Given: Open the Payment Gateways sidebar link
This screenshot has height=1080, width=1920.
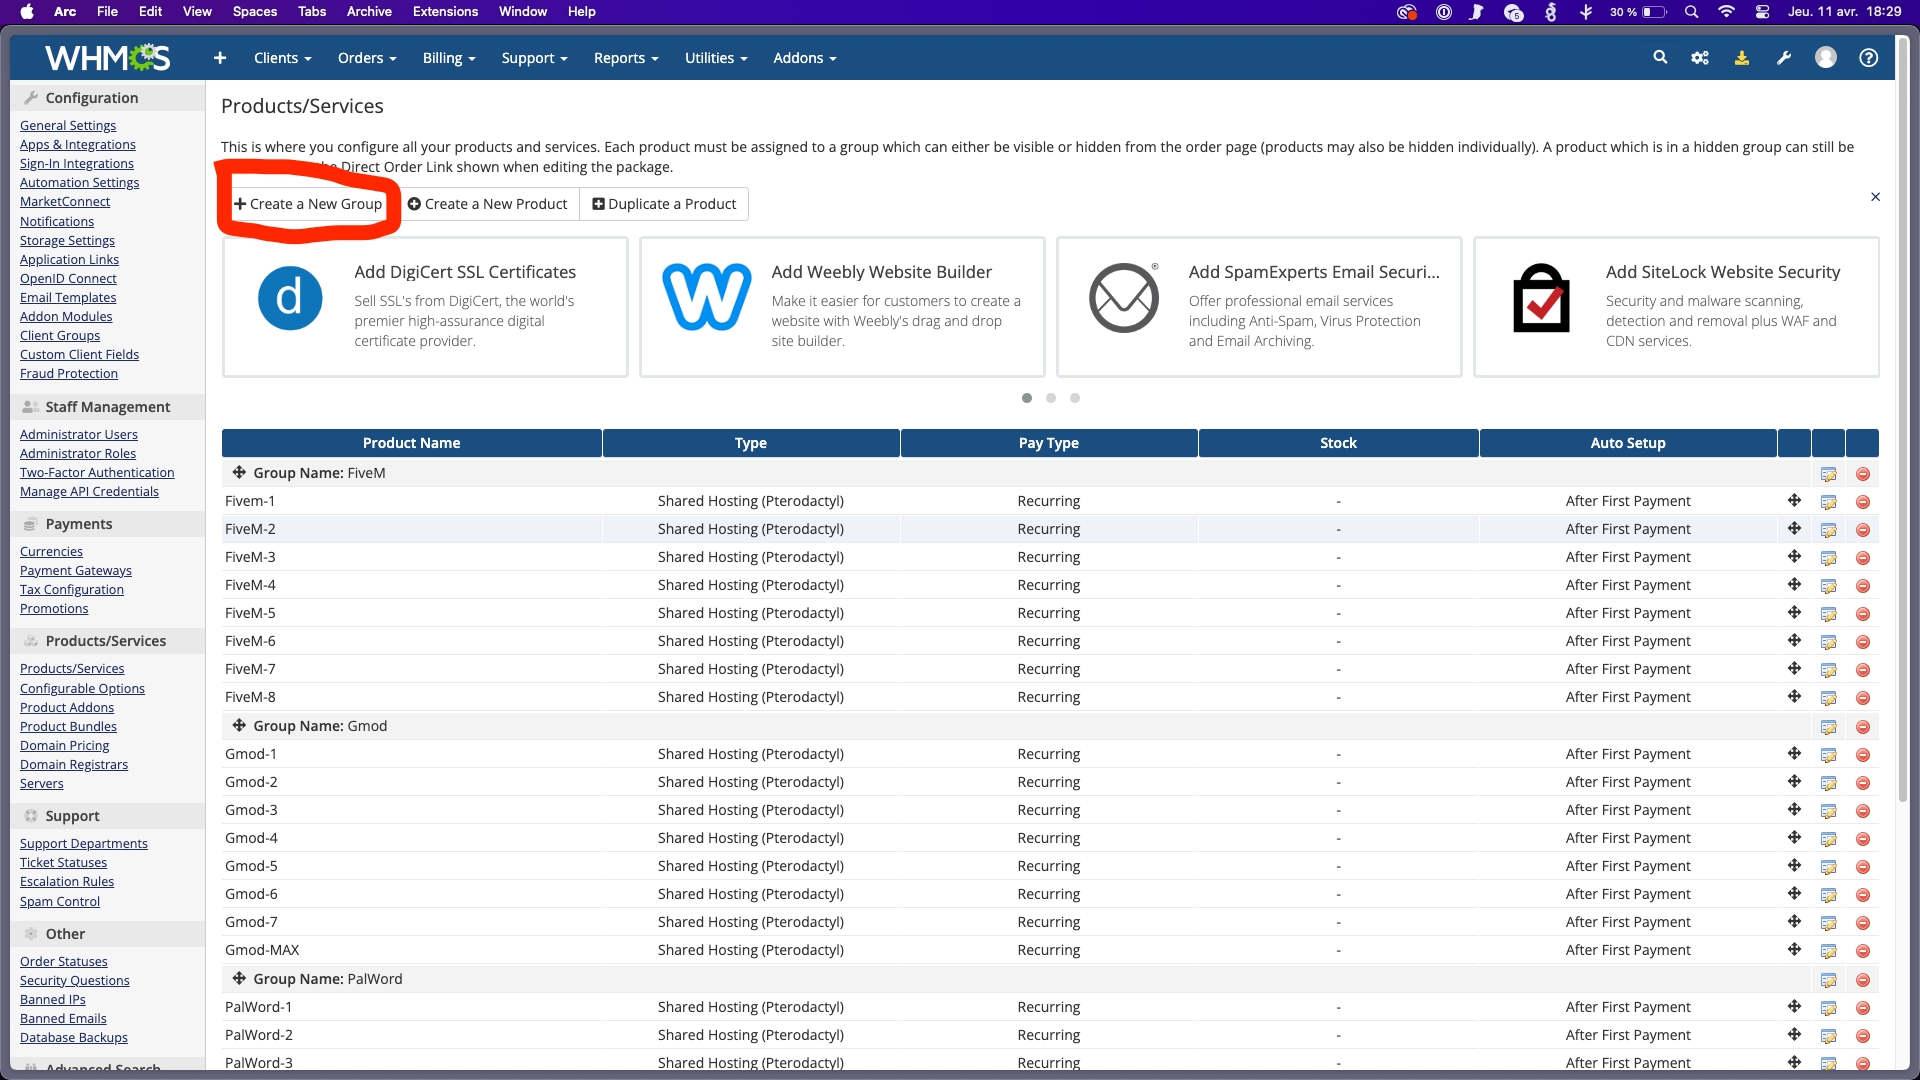Looking at the screenshot, I should 76,570.
